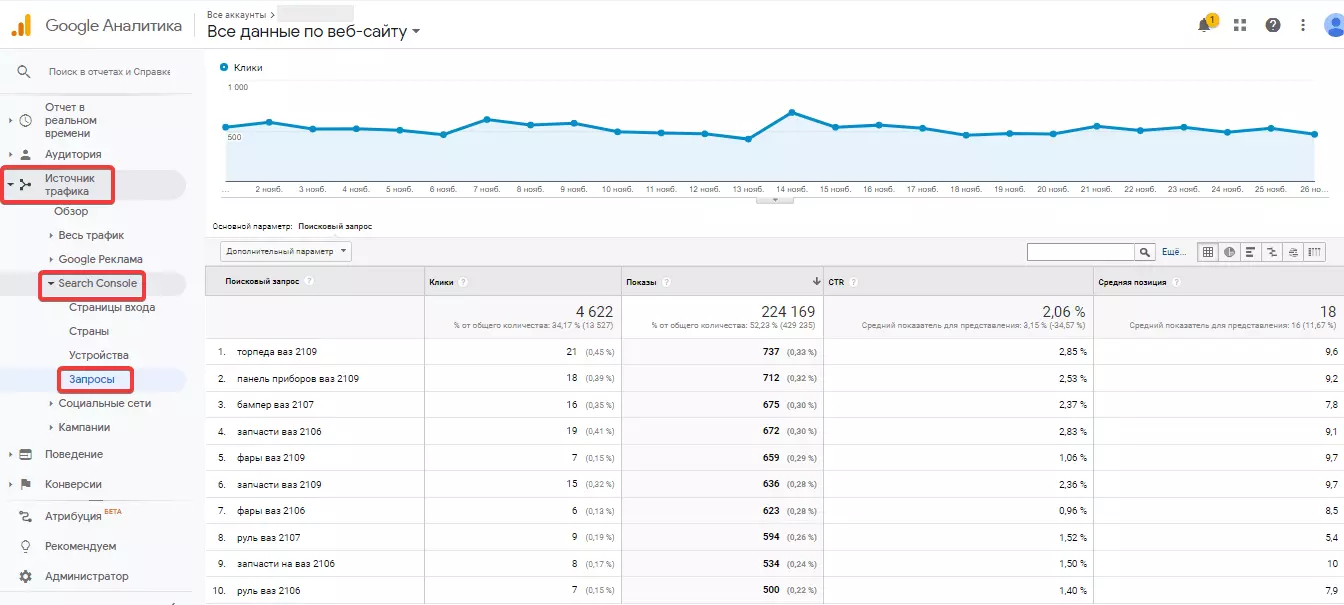Click Ещё advanced filter link

click(1173, 253)
